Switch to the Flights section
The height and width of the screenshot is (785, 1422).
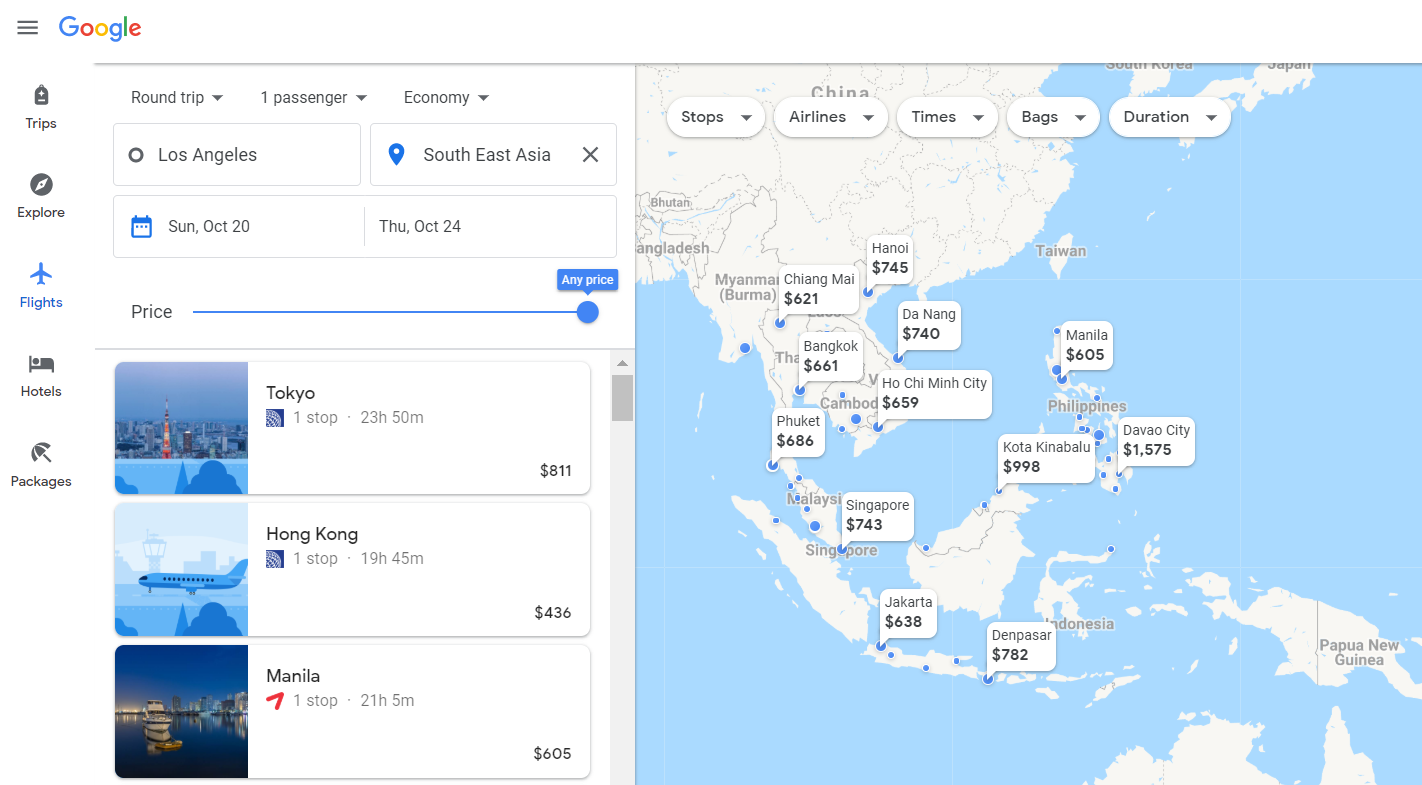pos(41,285)
